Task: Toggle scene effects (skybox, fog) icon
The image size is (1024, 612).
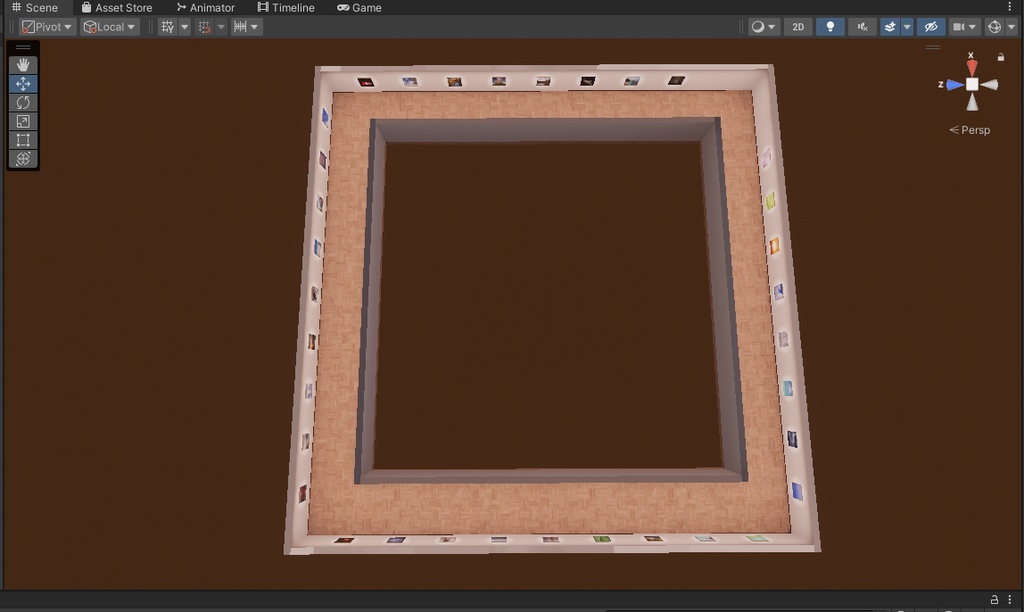Action: coord(889,27)
